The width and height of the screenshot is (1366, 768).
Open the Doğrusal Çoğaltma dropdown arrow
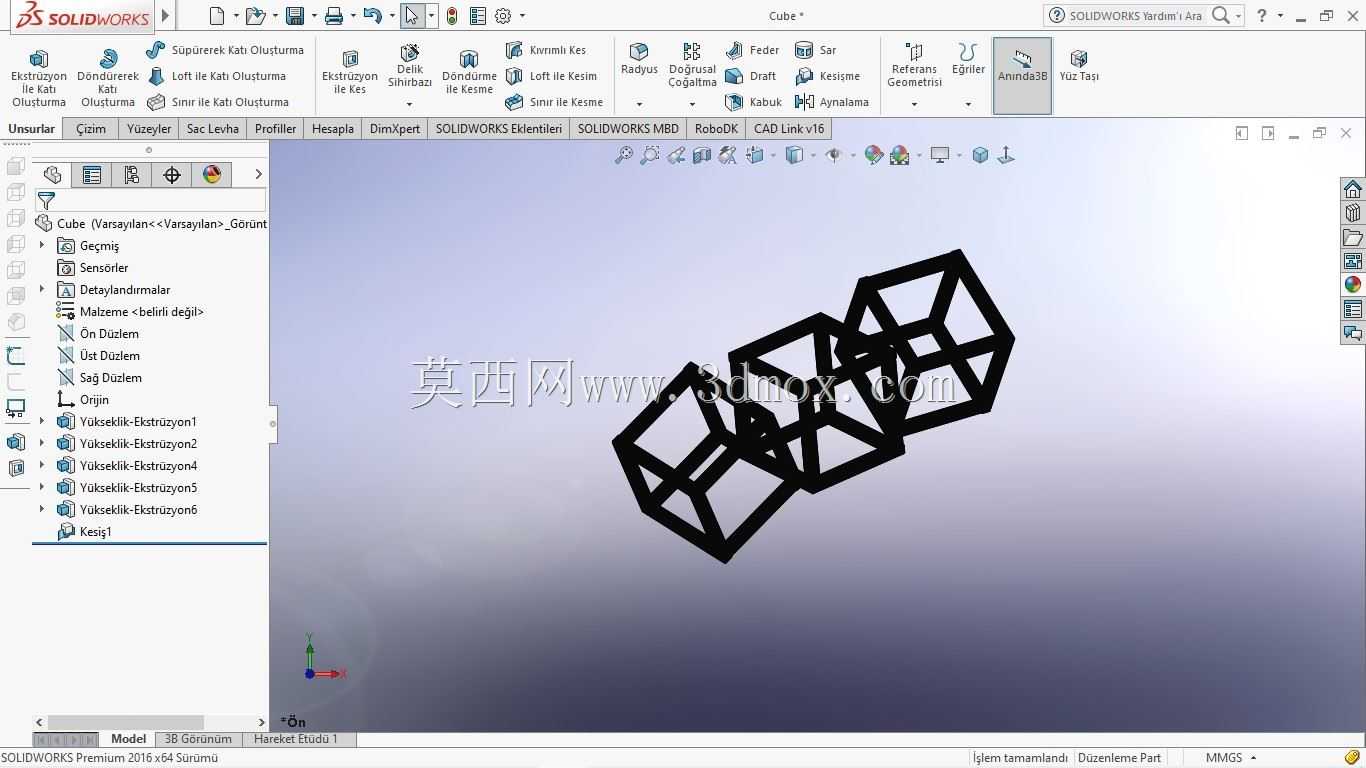click(692, 104)
